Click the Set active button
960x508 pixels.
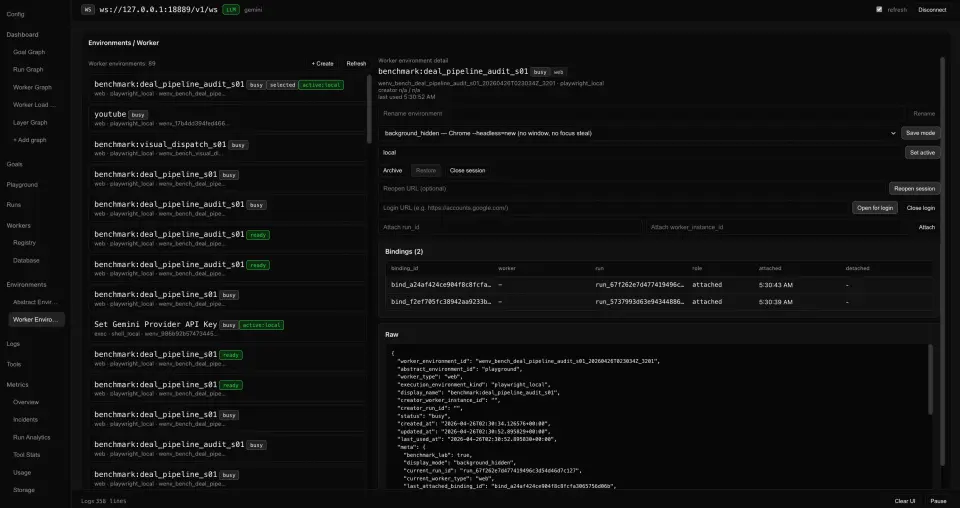tap(922, 153)
